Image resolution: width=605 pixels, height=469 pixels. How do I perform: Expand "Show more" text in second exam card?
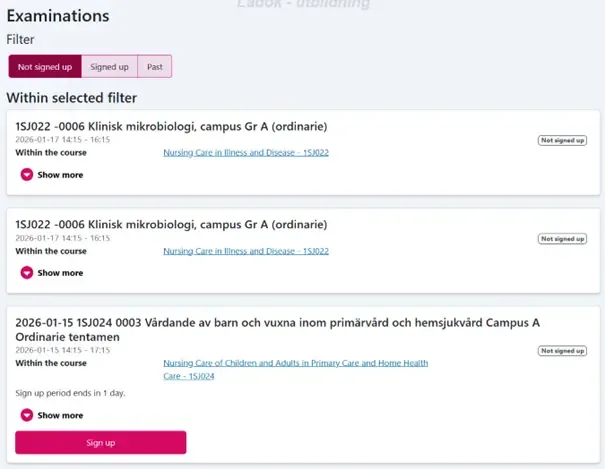(60, 273)
